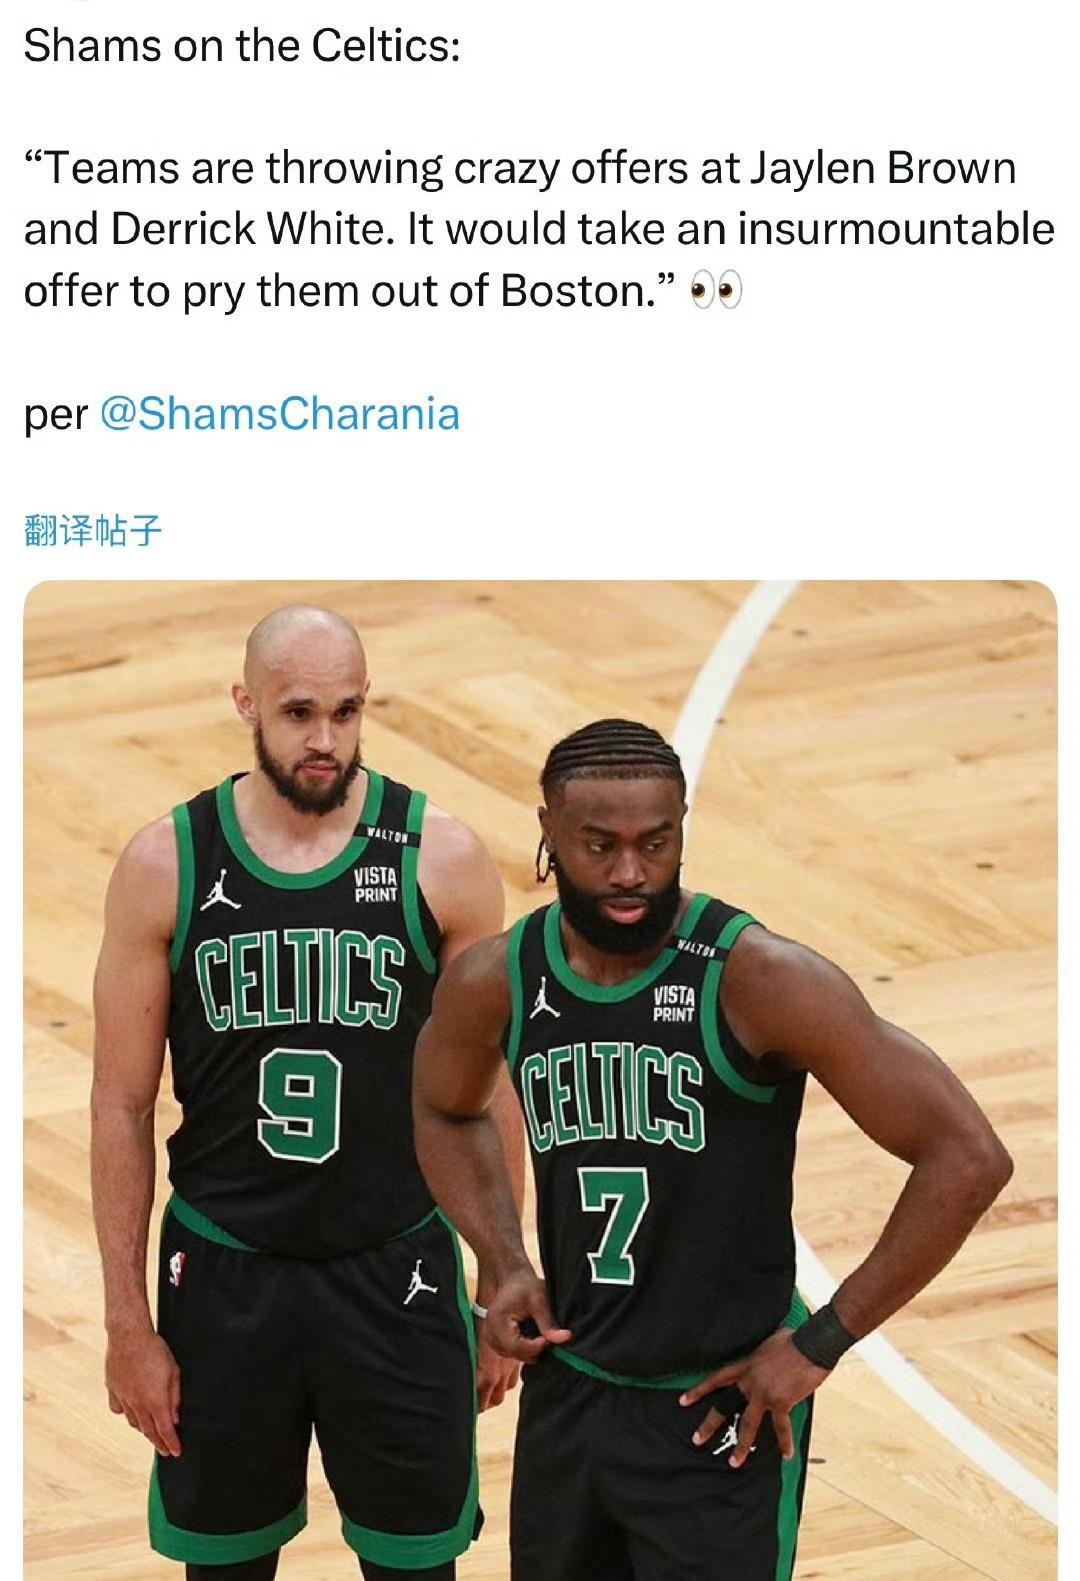
Task: Click the NBA logo on the left player's shorts
Action: click(x=178, y=1268)
